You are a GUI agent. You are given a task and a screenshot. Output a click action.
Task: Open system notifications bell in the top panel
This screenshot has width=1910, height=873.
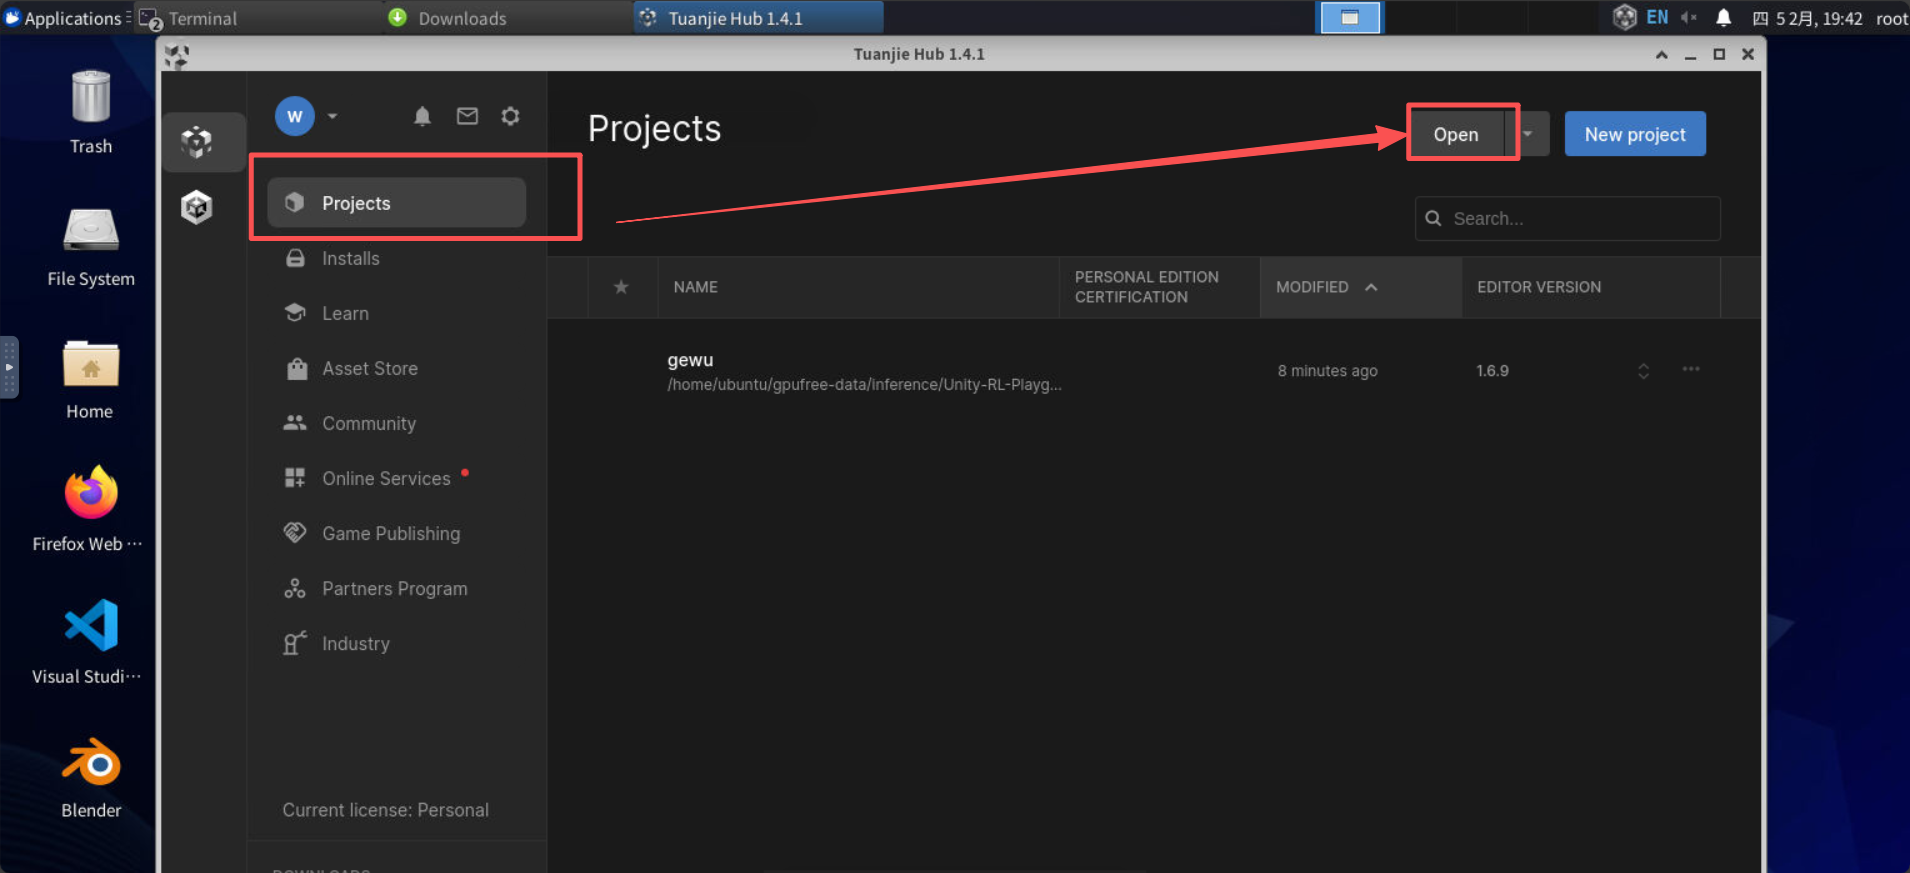tap(1723, 17)
